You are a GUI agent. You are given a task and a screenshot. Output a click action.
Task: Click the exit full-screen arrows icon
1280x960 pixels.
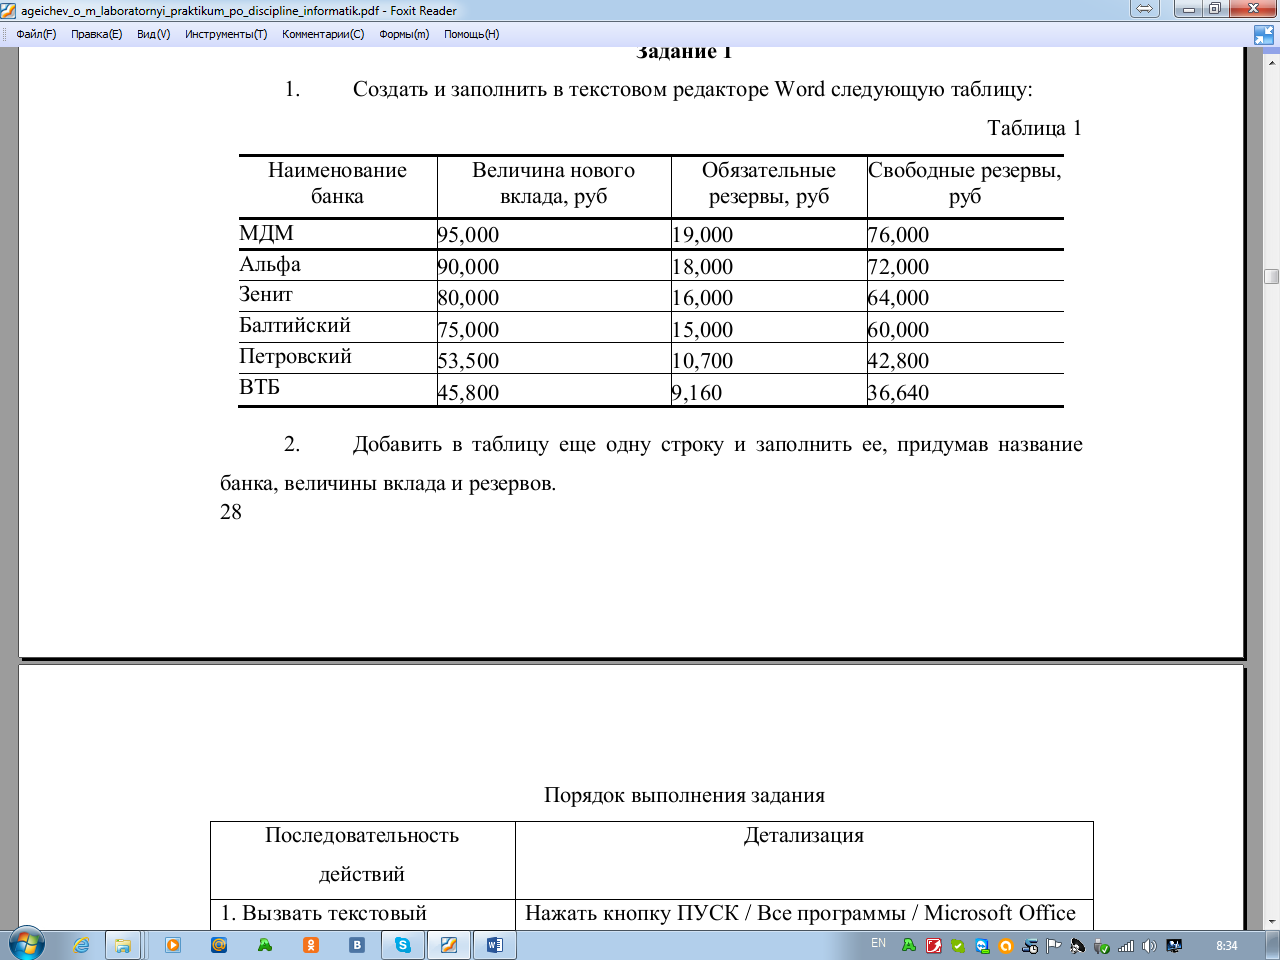coord(1264,35)
